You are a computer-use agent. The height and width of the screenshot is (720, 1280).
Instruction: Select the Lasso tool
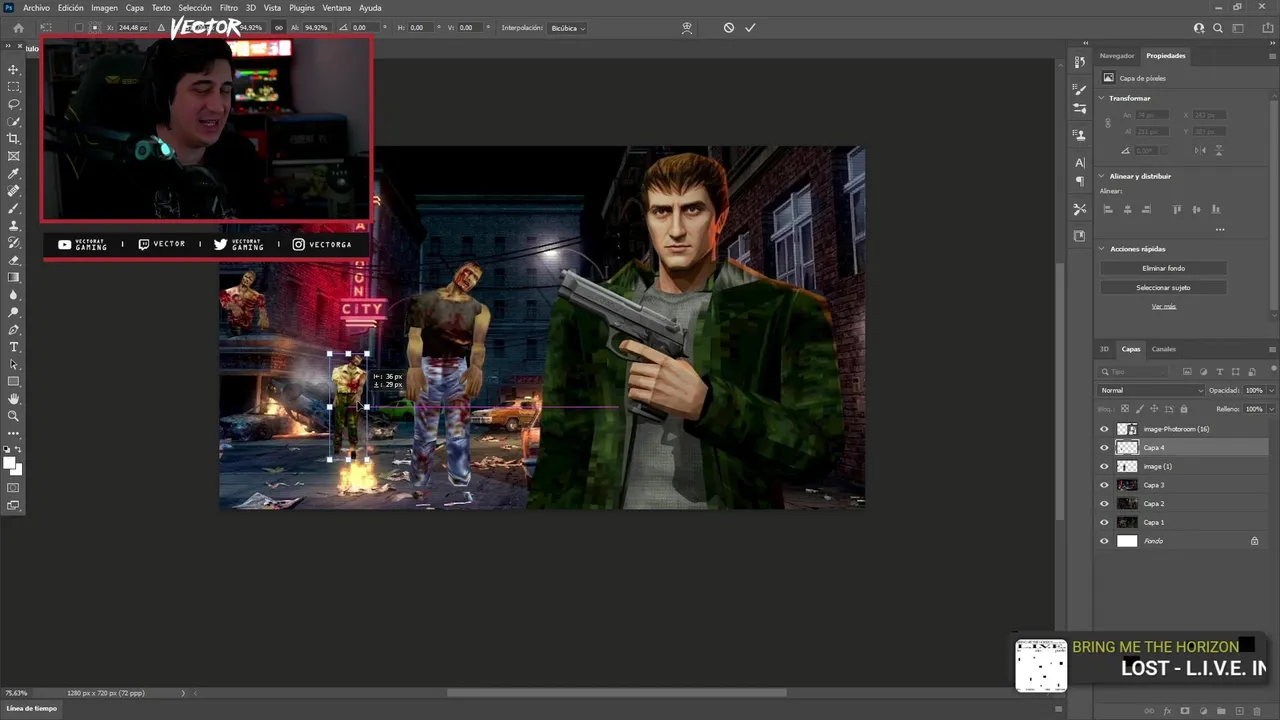[14, 104]
